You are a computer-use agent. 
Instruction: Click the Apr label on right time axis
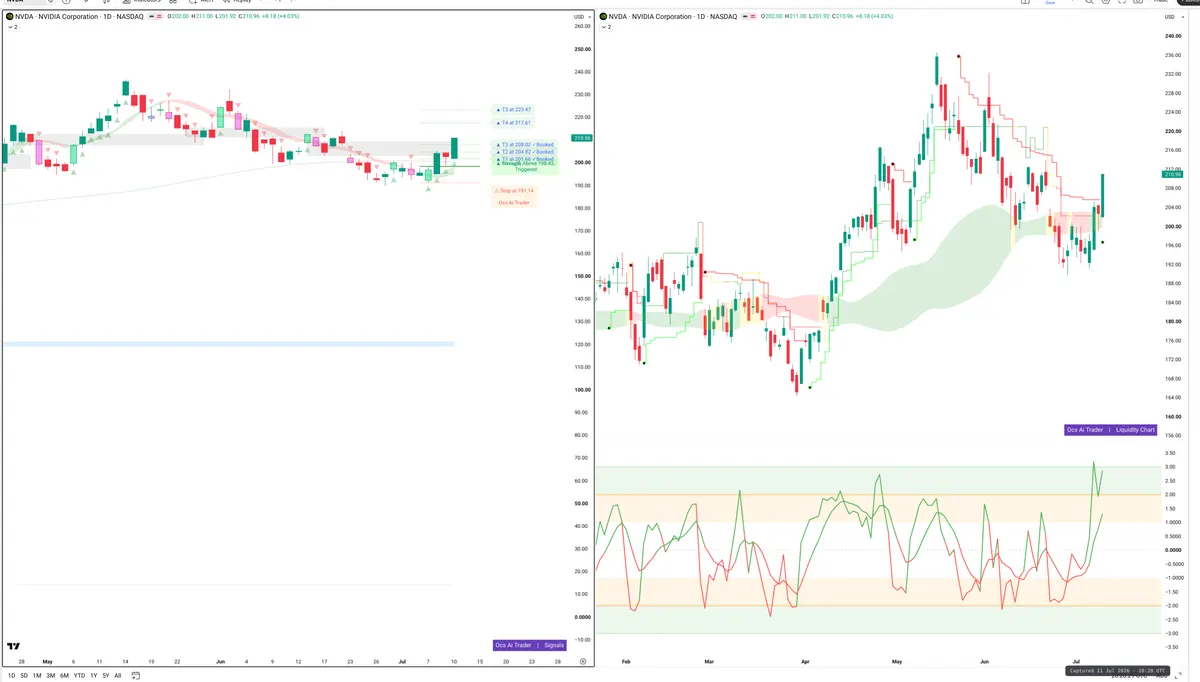[x=805, y=662]
